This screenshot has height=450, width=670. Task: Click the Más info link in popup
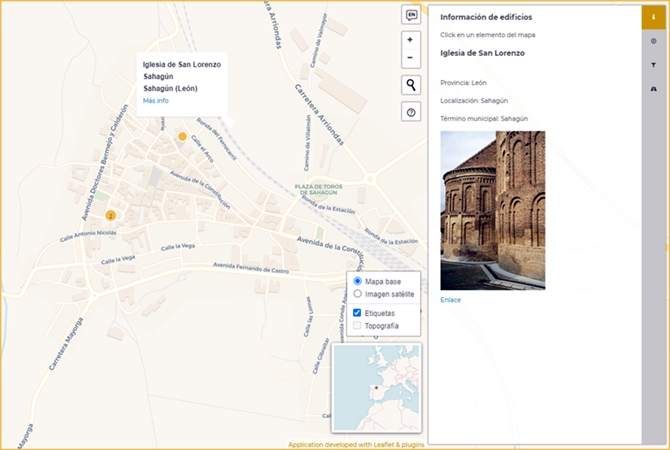[x=156, y=101]
